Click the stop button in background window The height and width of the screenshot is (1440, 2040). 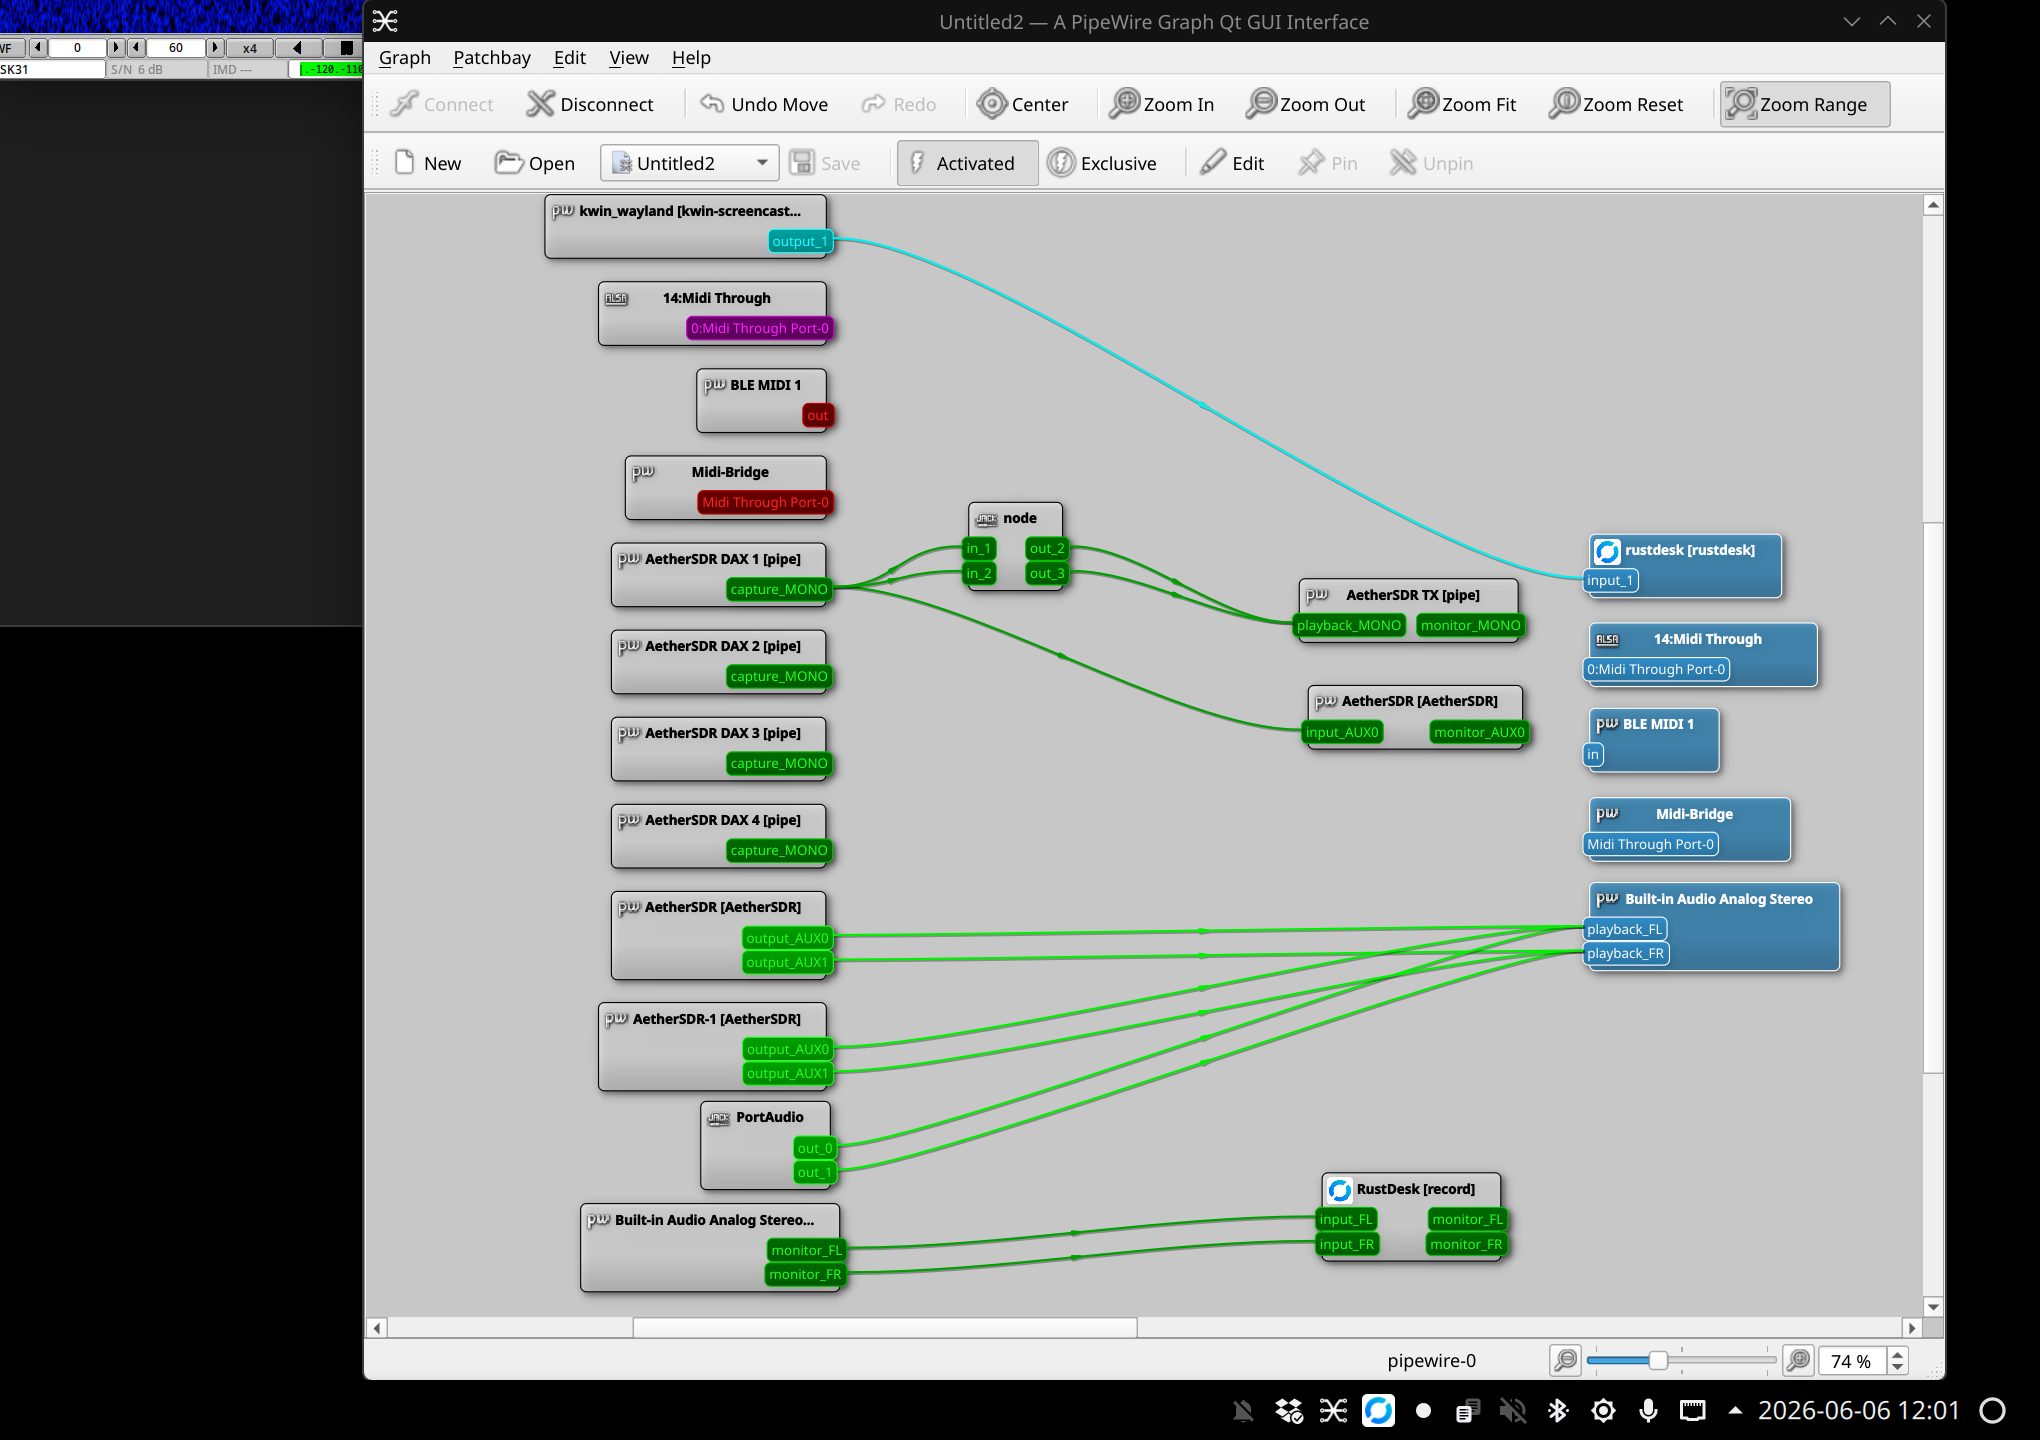tap(346, 47)
